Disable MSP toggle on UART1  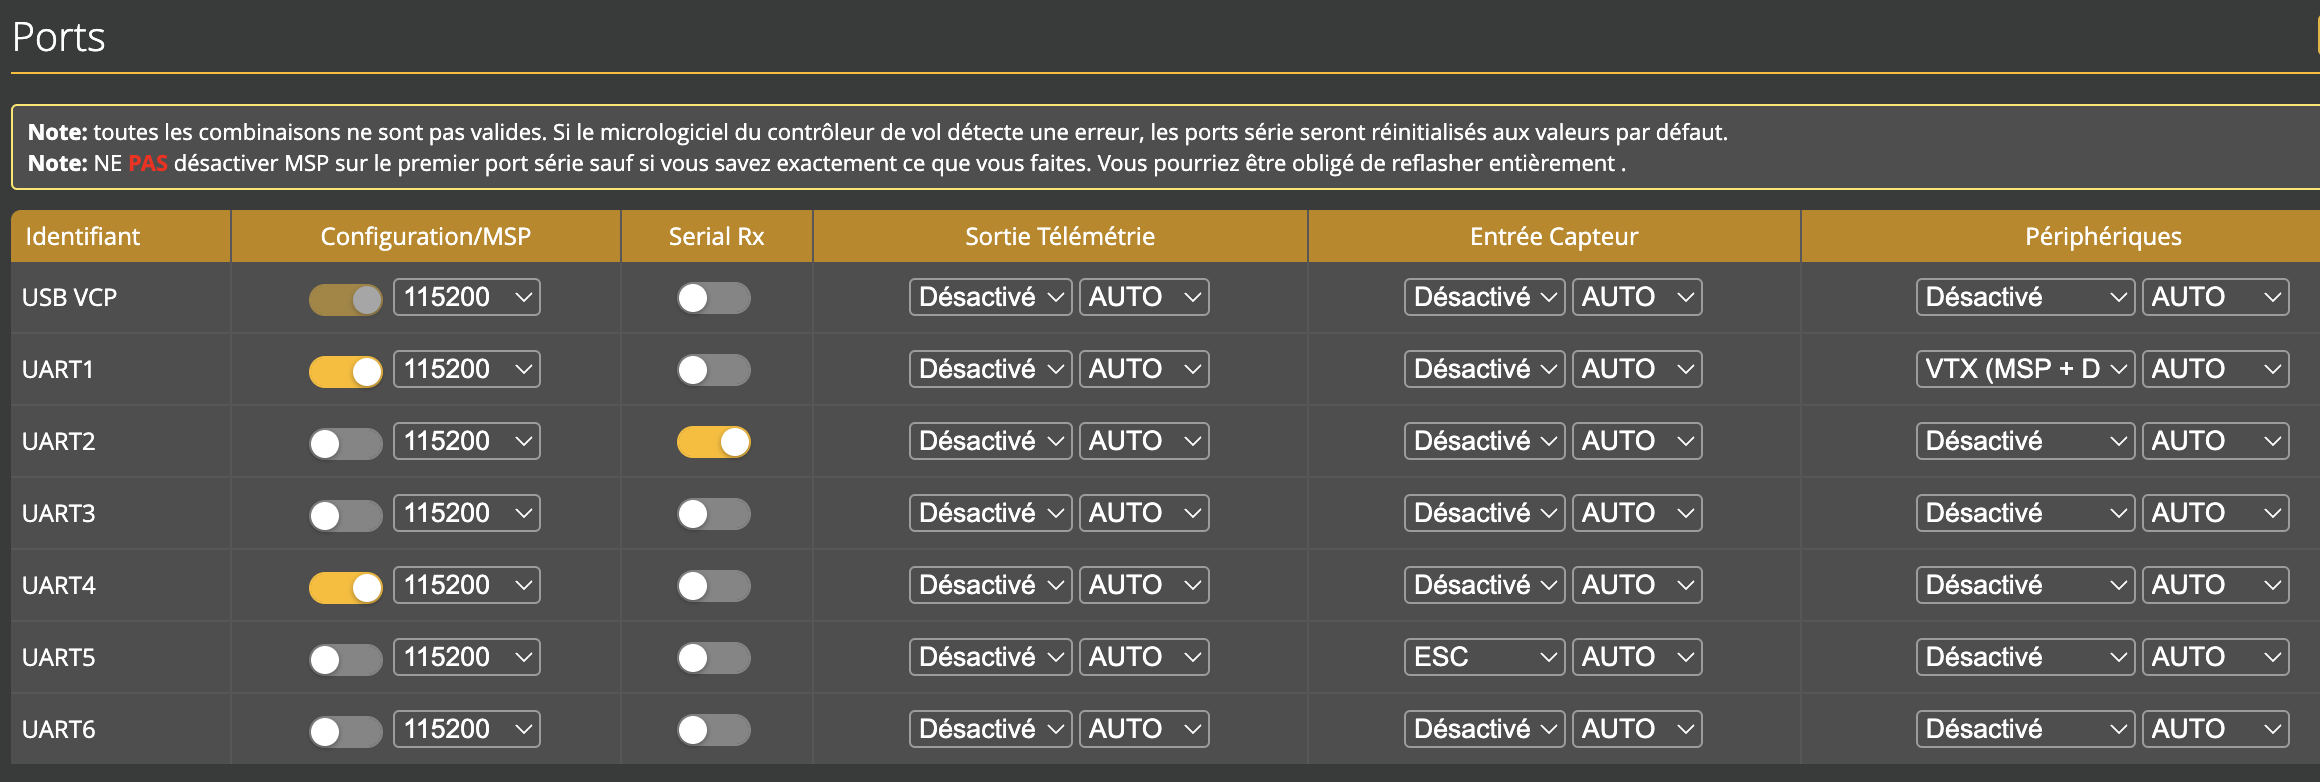[345, 371]
